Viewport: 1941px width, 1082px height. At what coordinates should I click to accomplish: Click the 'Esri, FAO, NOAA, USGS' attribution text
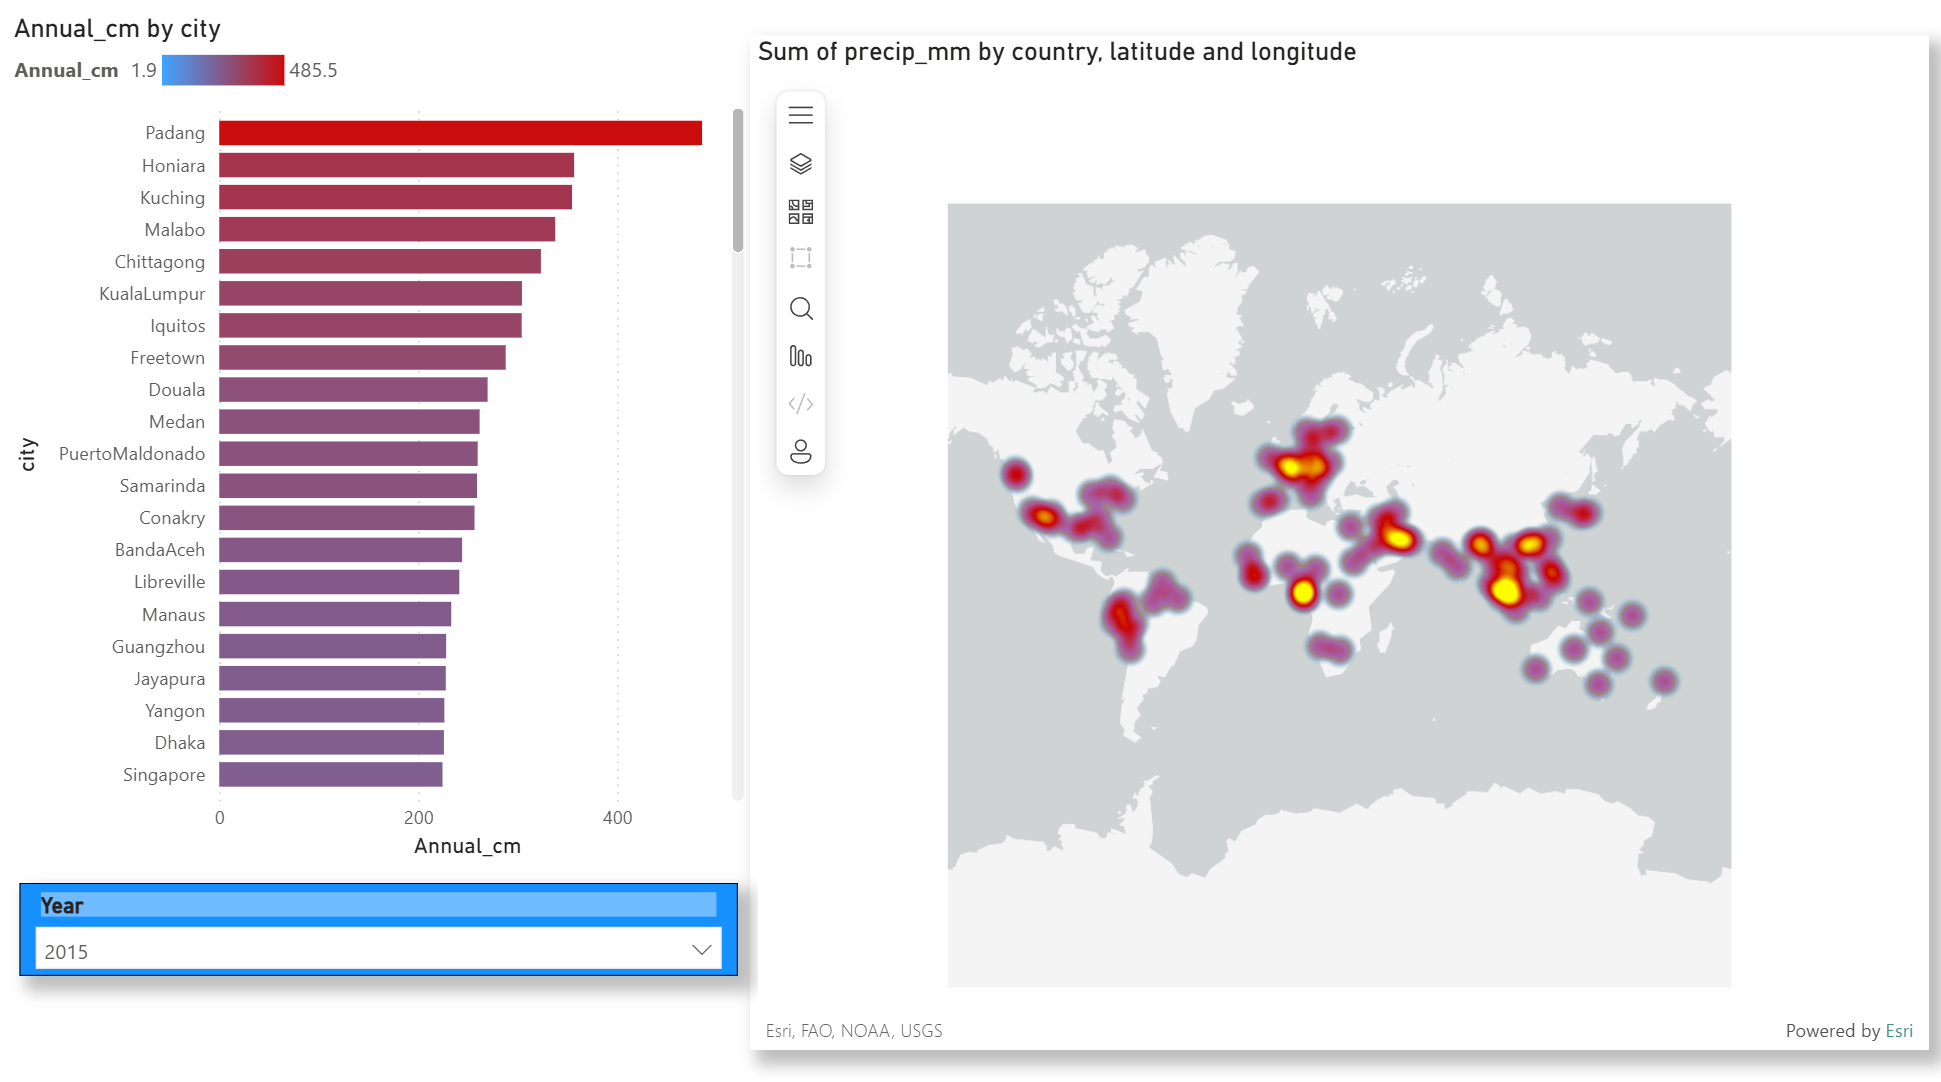point(854,1031)
